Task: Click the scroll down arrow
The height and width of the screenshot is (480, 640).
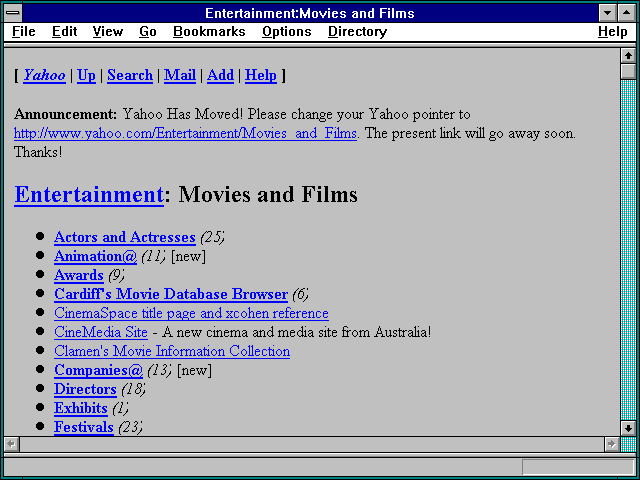Action: pyautogui.click(x=628, y=428)
